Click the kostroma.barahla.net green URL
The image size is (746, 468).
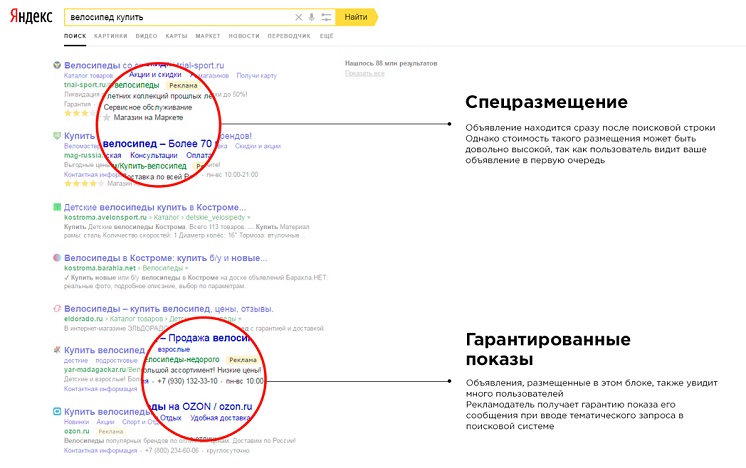tap(100, 268)
